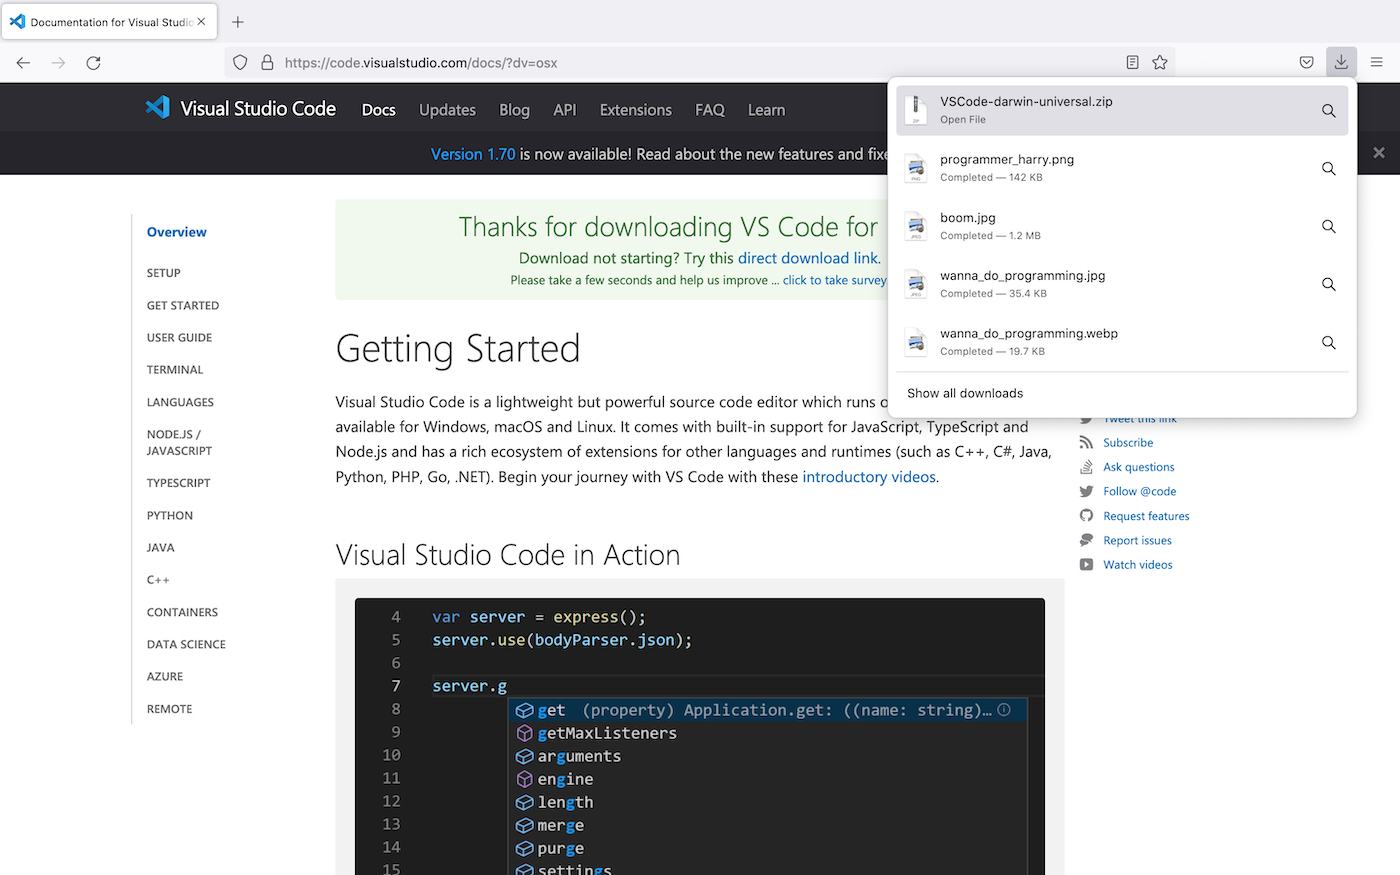Open Learn in the top navigation
The image size is (1400, 875).
click(x=766, y=110)
